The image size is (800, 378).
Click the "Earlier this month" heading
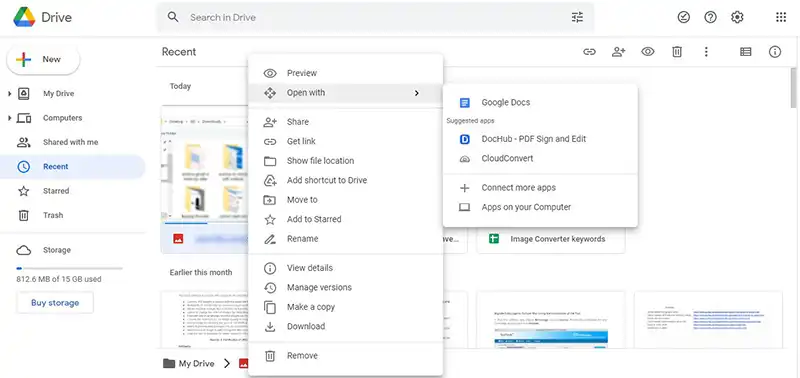click(x=201, y=272)
